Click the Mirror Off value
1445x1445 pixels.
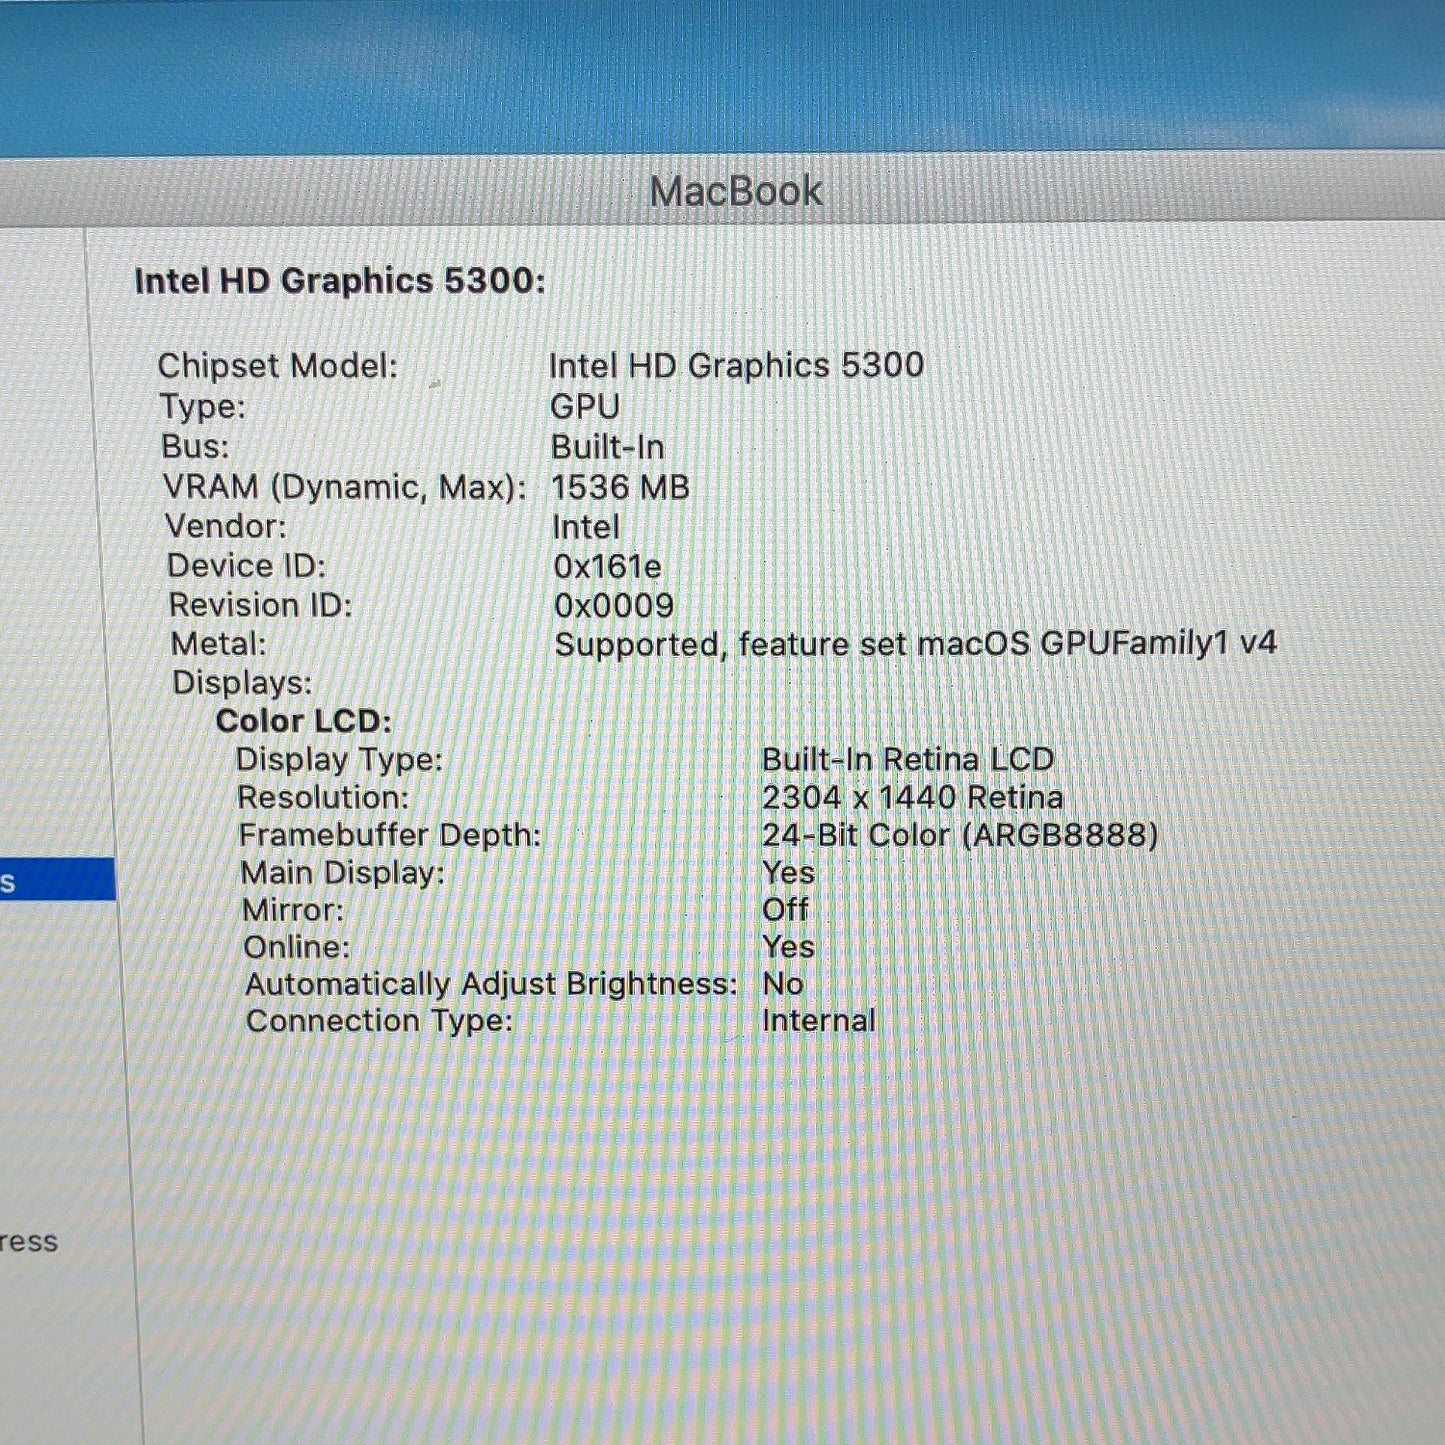785,910
